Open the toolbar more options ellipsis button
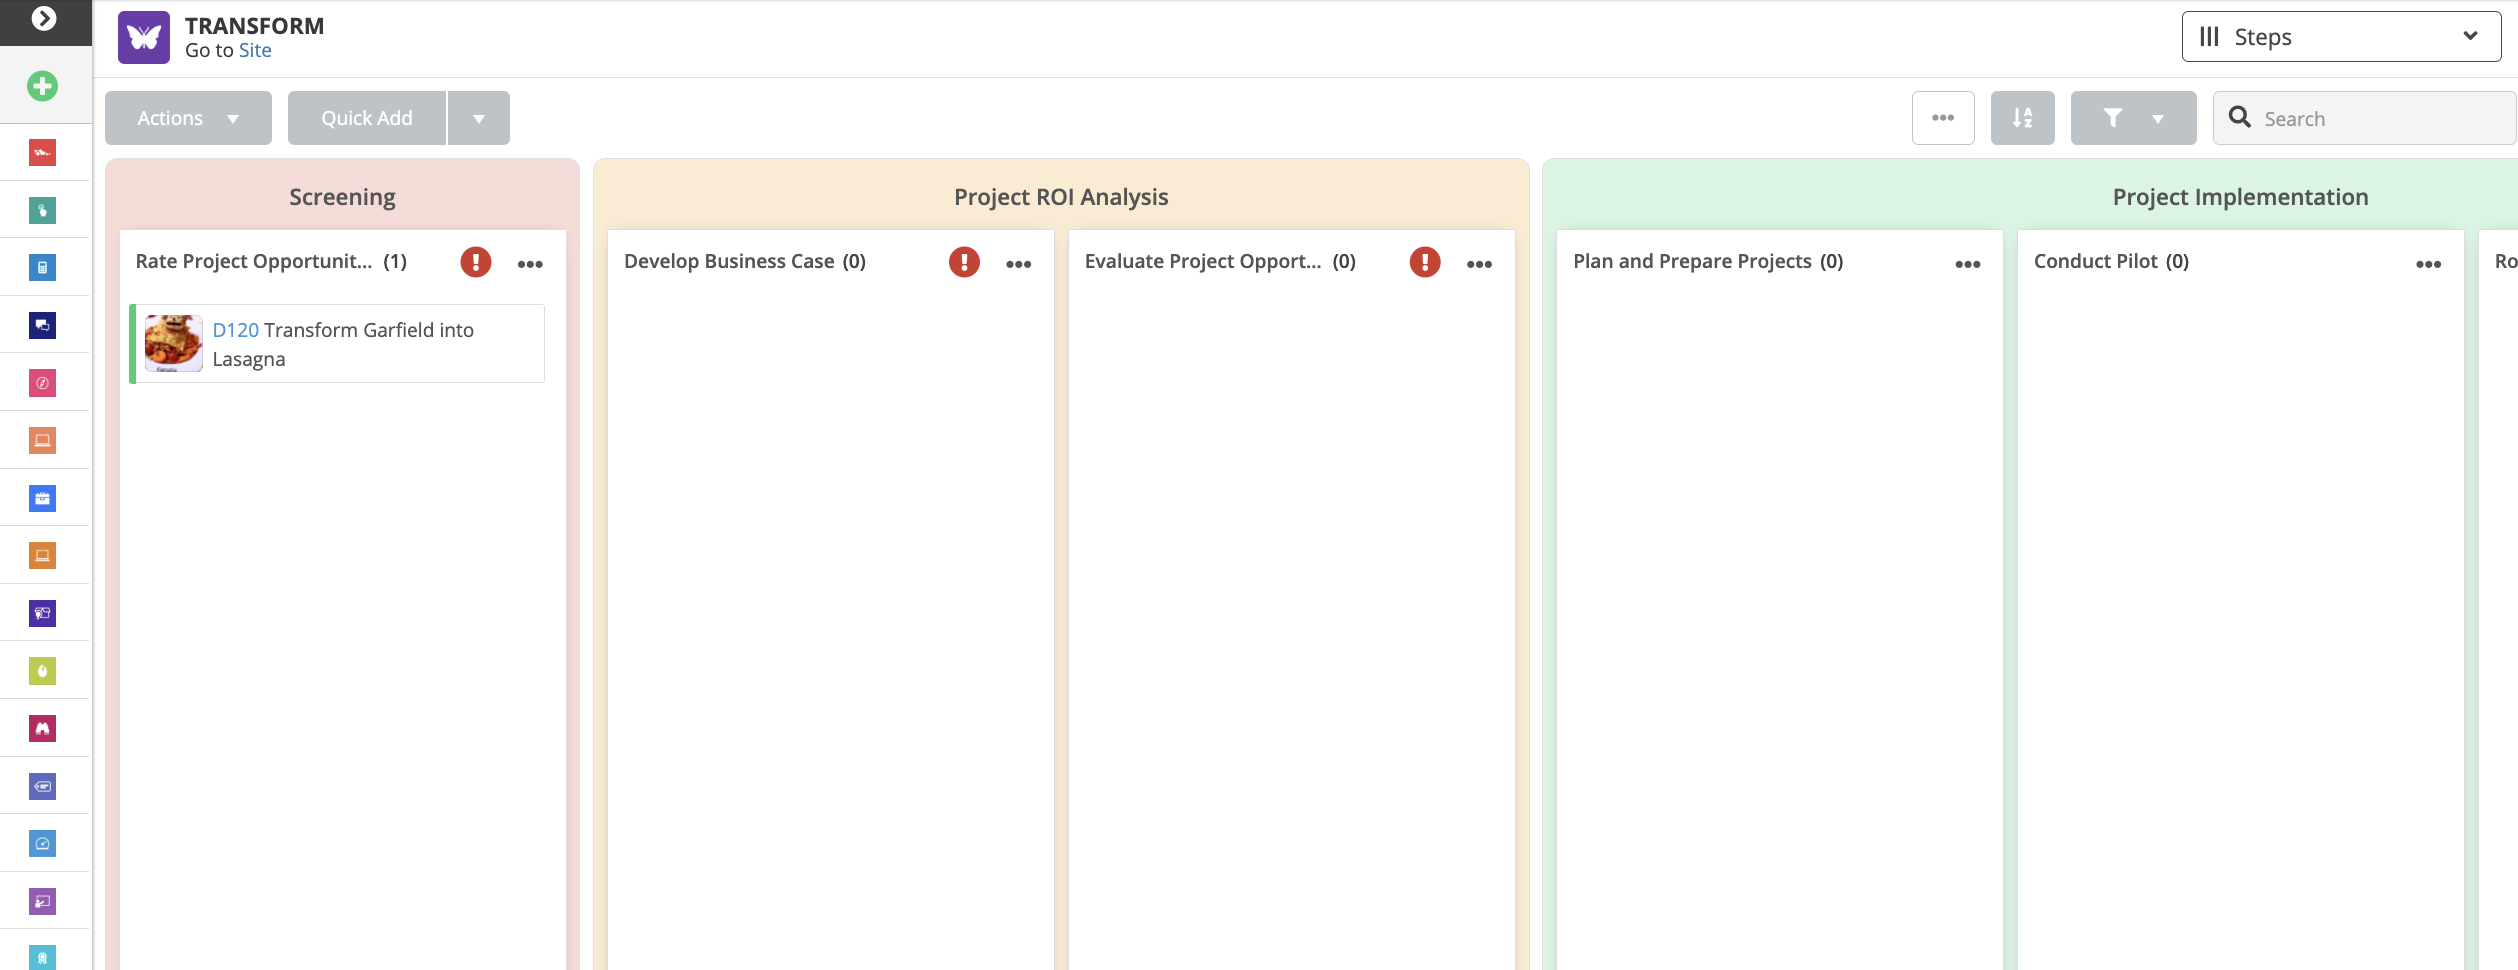This screenshot has width=2518, height=970. coord(1943,118)
